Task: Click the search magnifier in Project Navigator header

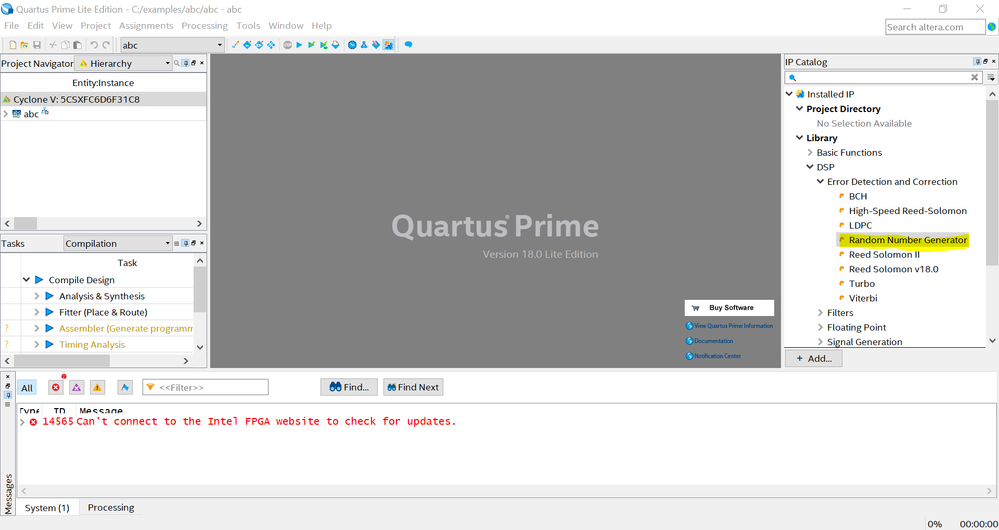Action: click(x=176, y=63)
